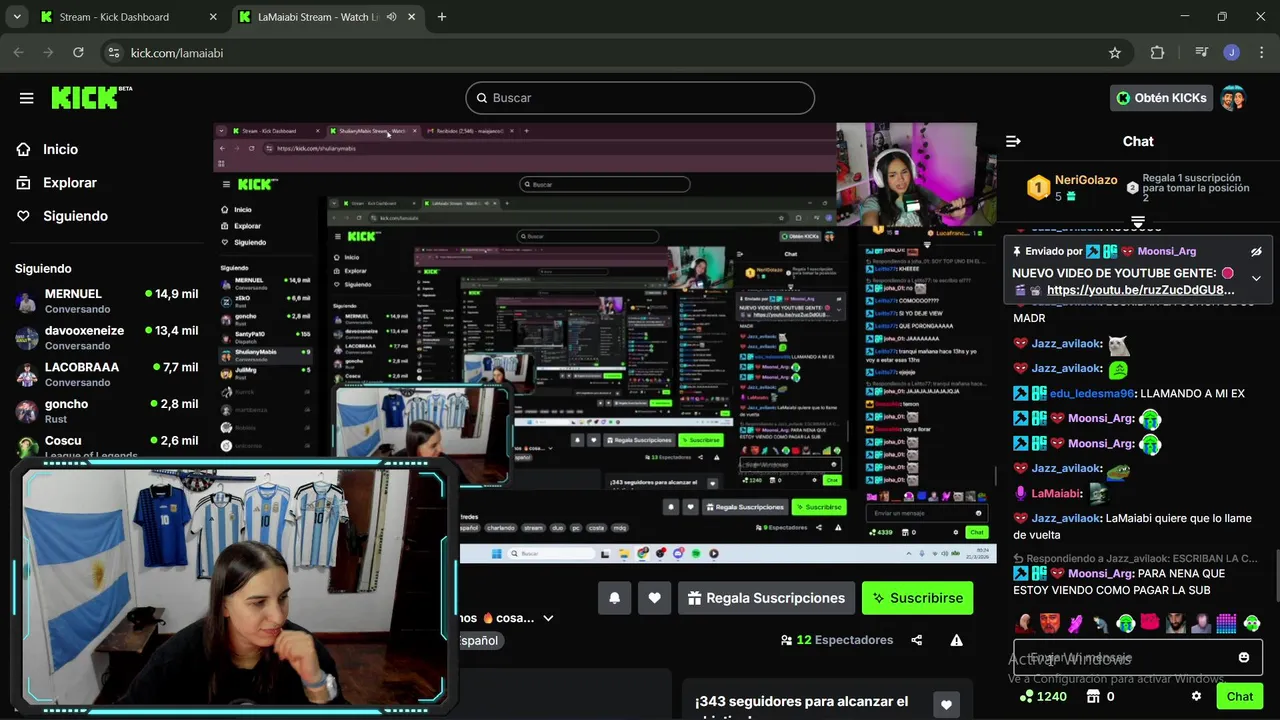Image resolution: width=1280 pixels, height=720 pixels.
Task: Hide the pinned message with the eye icon
Action: (x=1256, y=252)
